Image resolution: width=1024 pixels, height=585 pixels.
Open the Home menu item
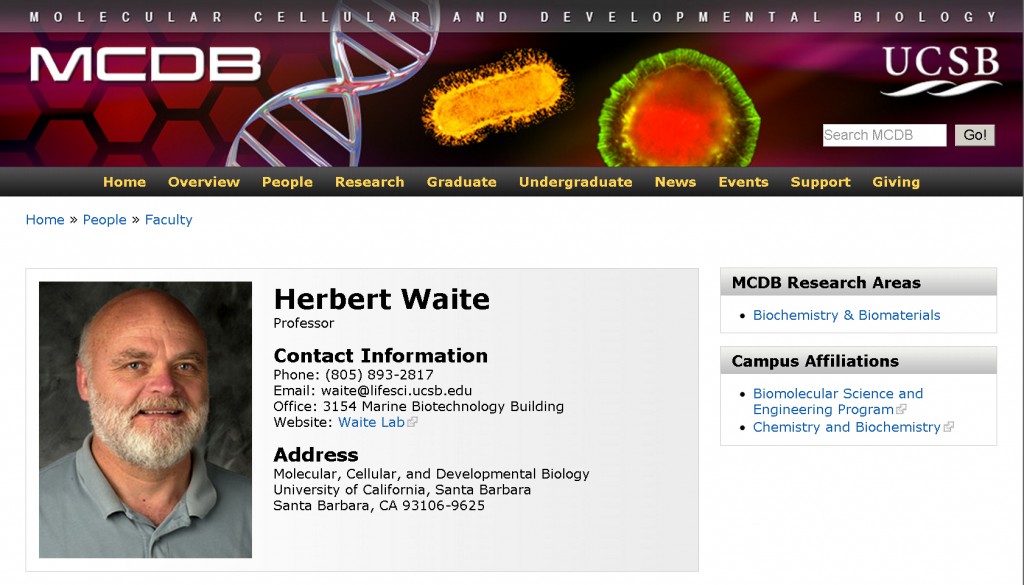click(x=124, y=182)
